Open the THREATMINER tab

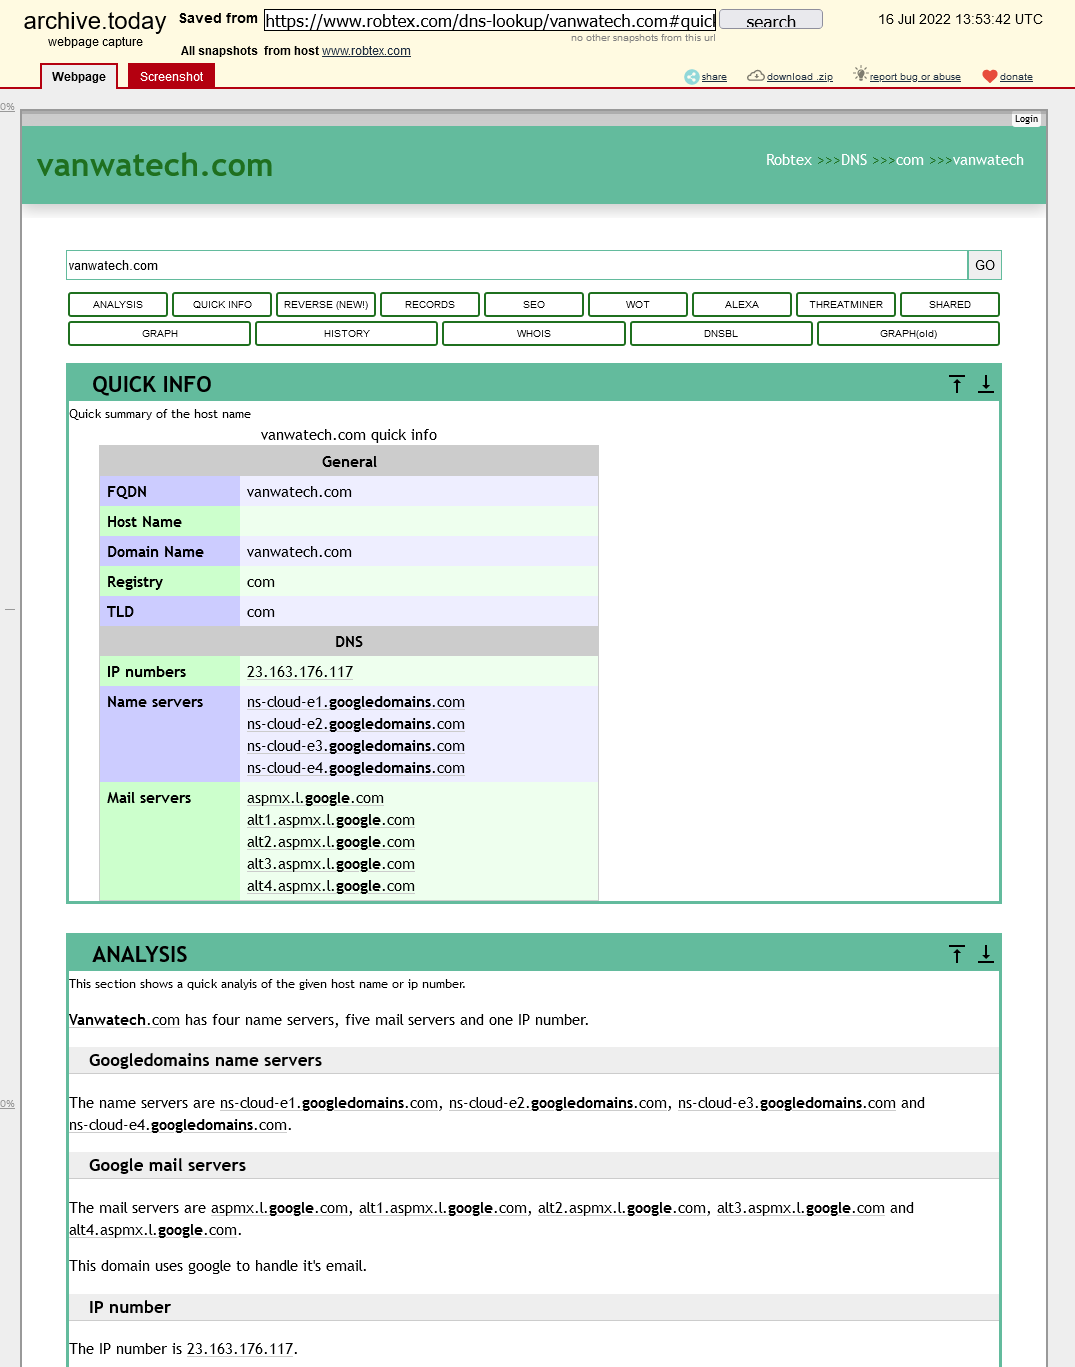pos(846,304)
